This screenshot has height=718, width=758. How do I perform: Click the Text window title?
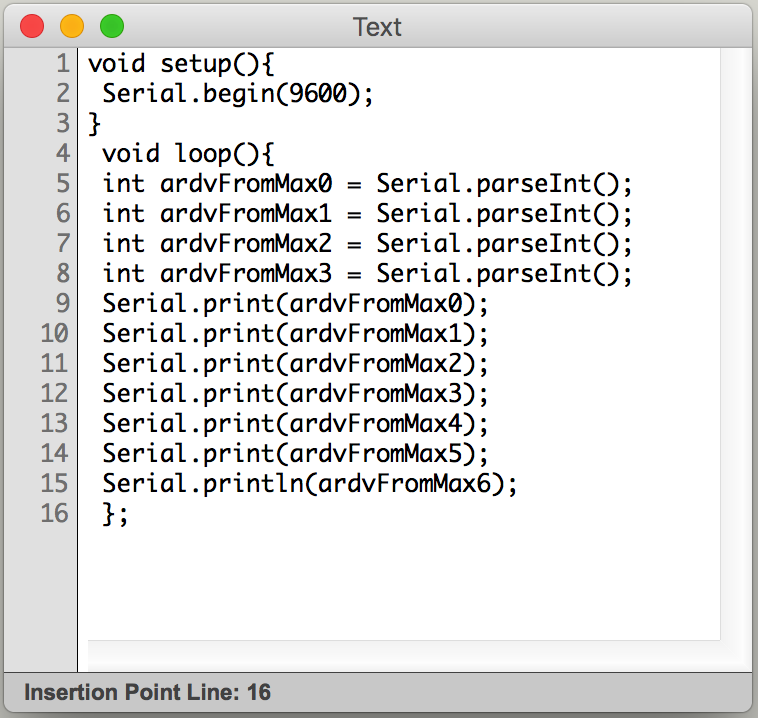(377, 27)
